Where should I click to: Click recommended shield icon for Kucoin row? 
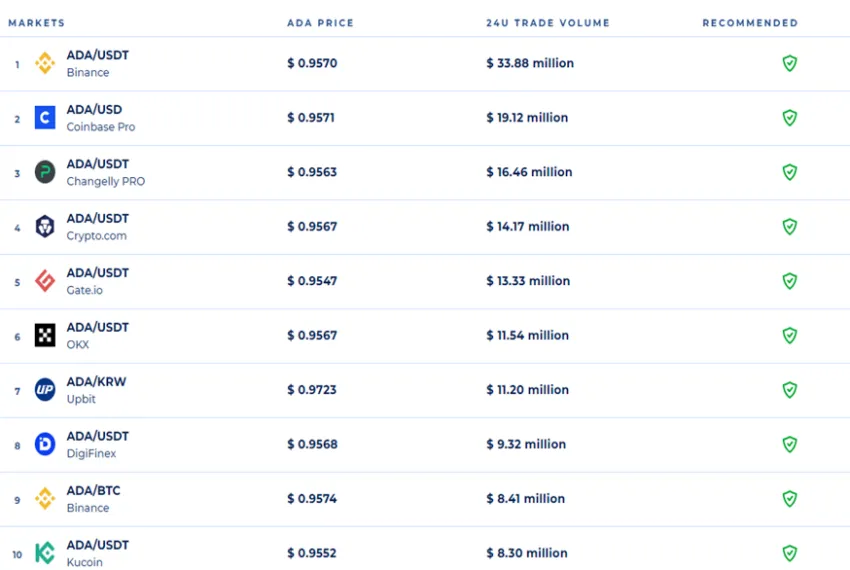[790, 553]
